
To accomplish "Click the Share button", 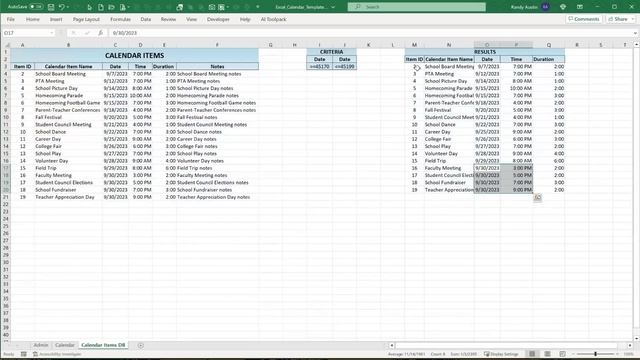I will pos(618,19).
